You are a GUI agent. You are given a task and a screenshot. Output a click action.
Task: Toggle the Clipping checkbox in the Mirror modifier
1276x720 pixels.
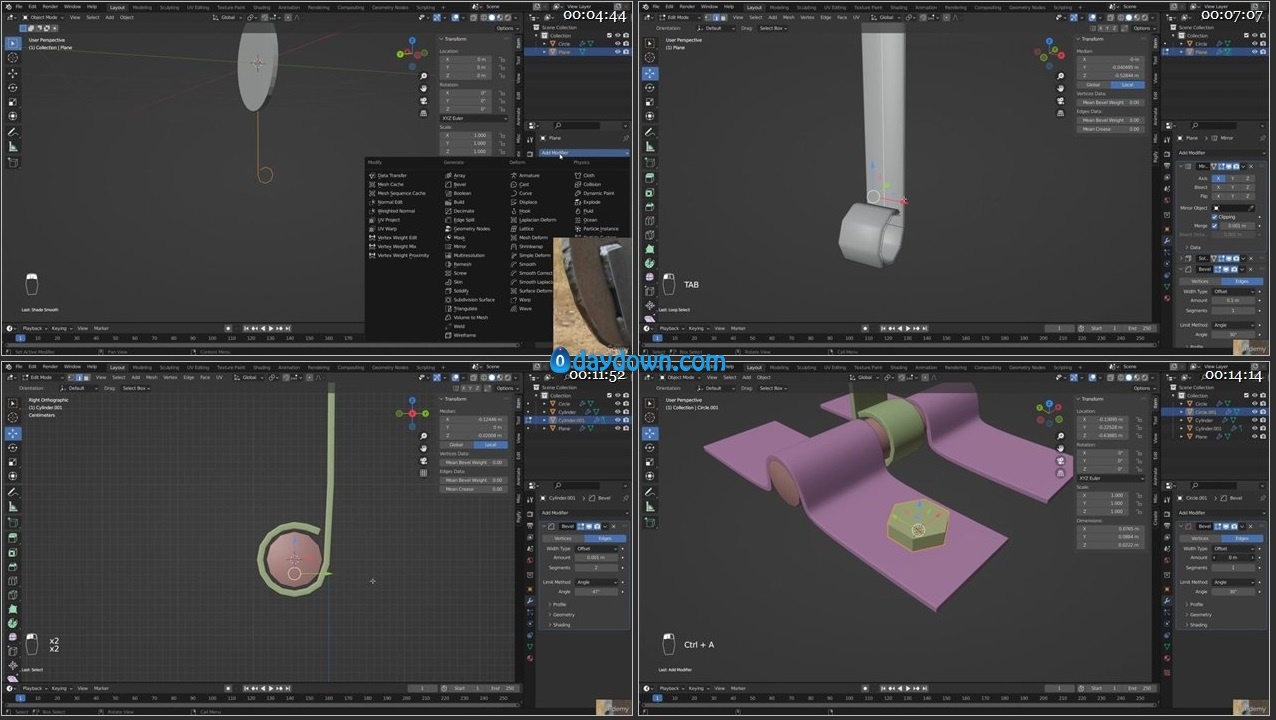pos(1215,217)
